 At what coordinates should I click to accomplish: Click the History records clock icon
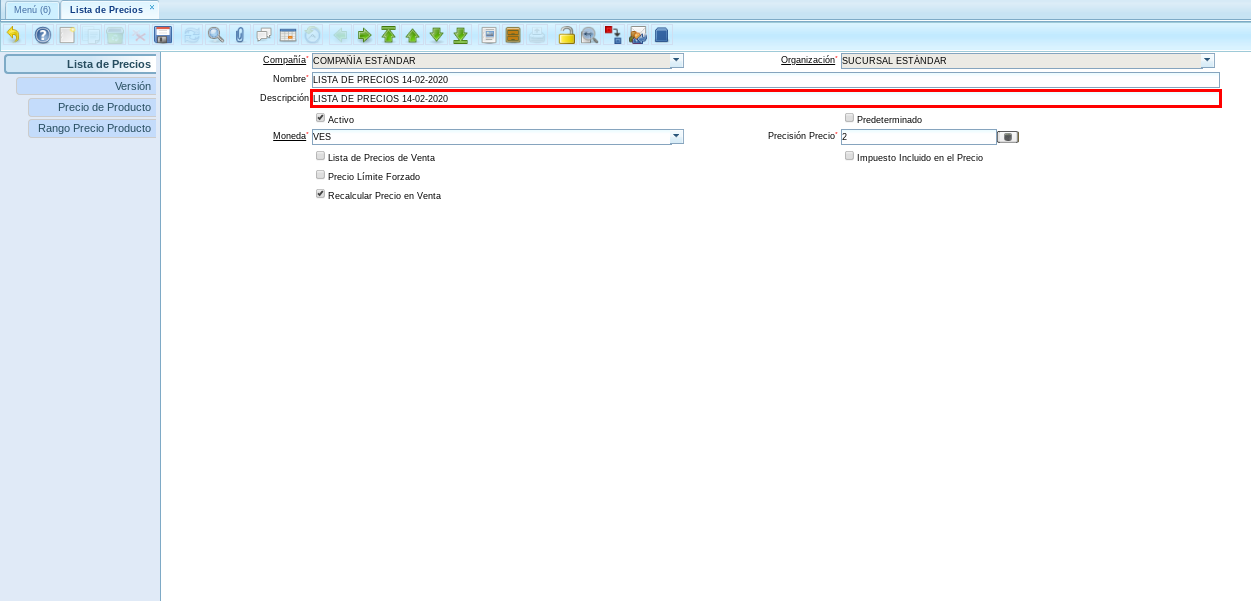pyautogui.click(x=312, y=35)
